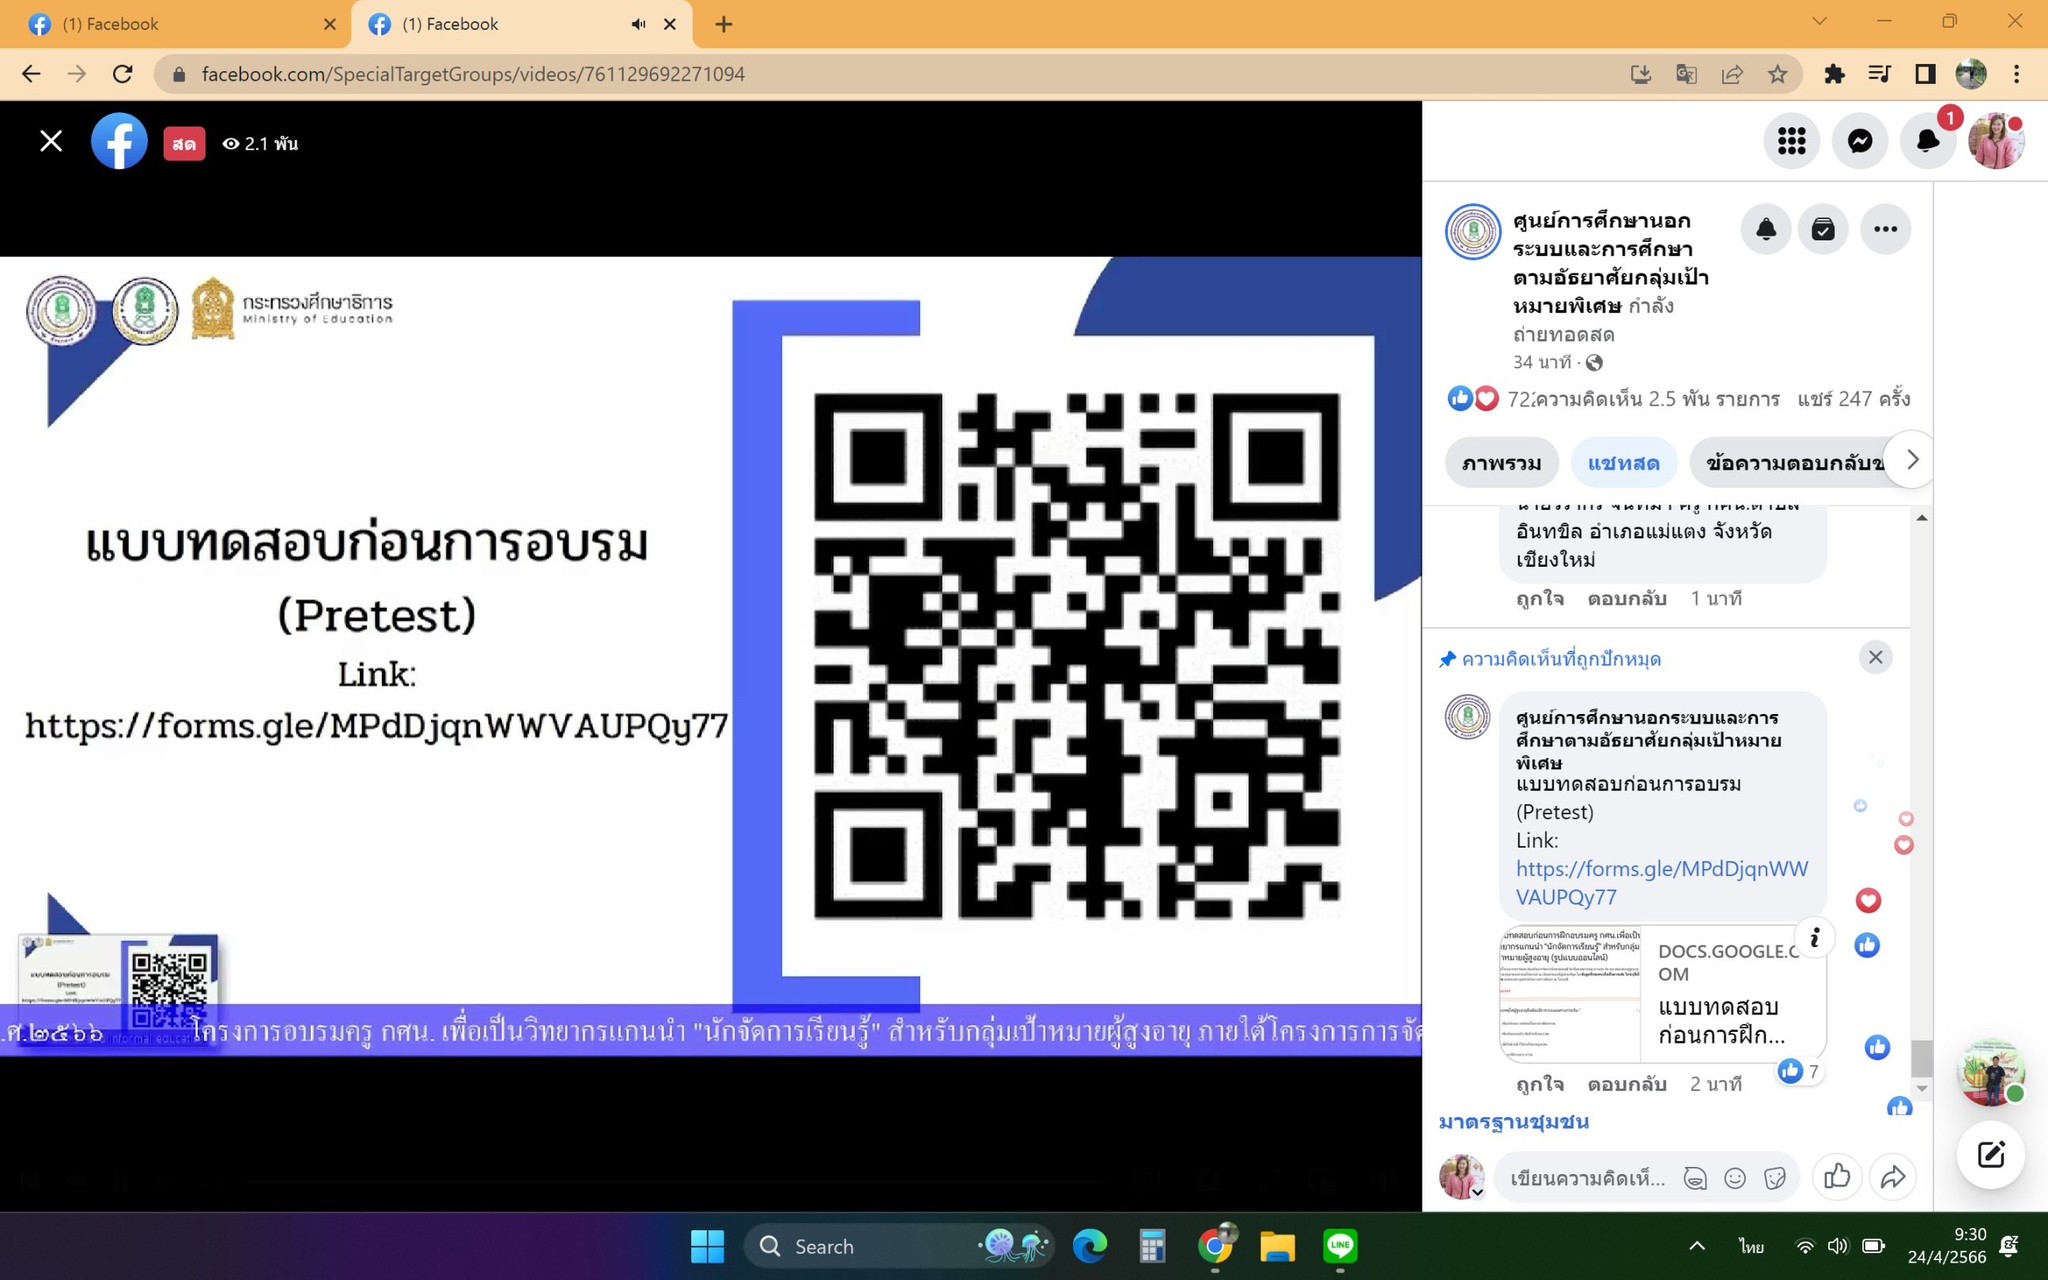Close the live video viewer
The width and height of the screenshot is (2048, 1280).
51,142
